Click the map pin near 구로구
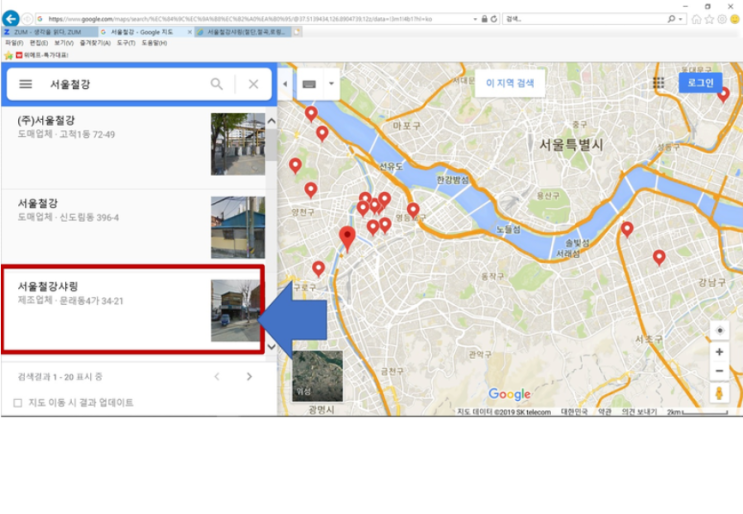743x514 pixels. 318,269
